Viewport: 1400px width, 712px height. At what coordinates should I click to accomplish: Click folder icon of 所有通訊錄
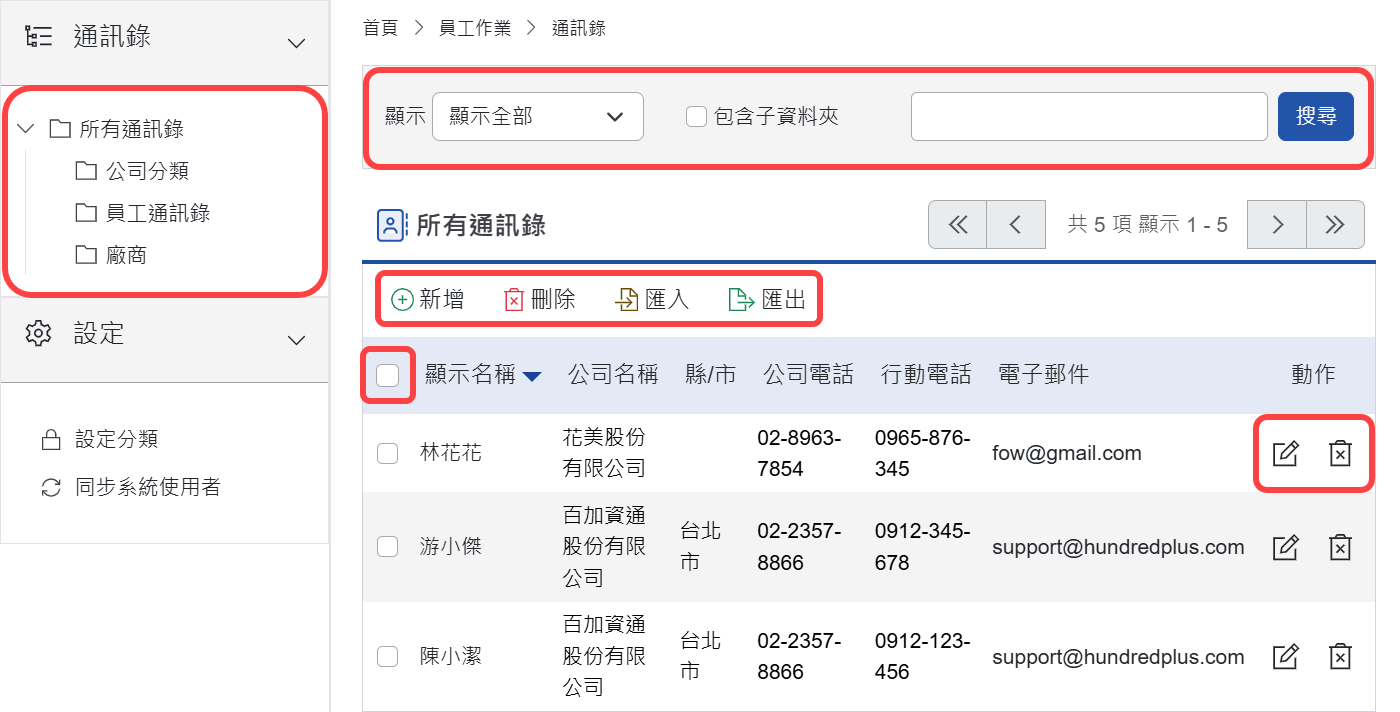tap(60, 129)
